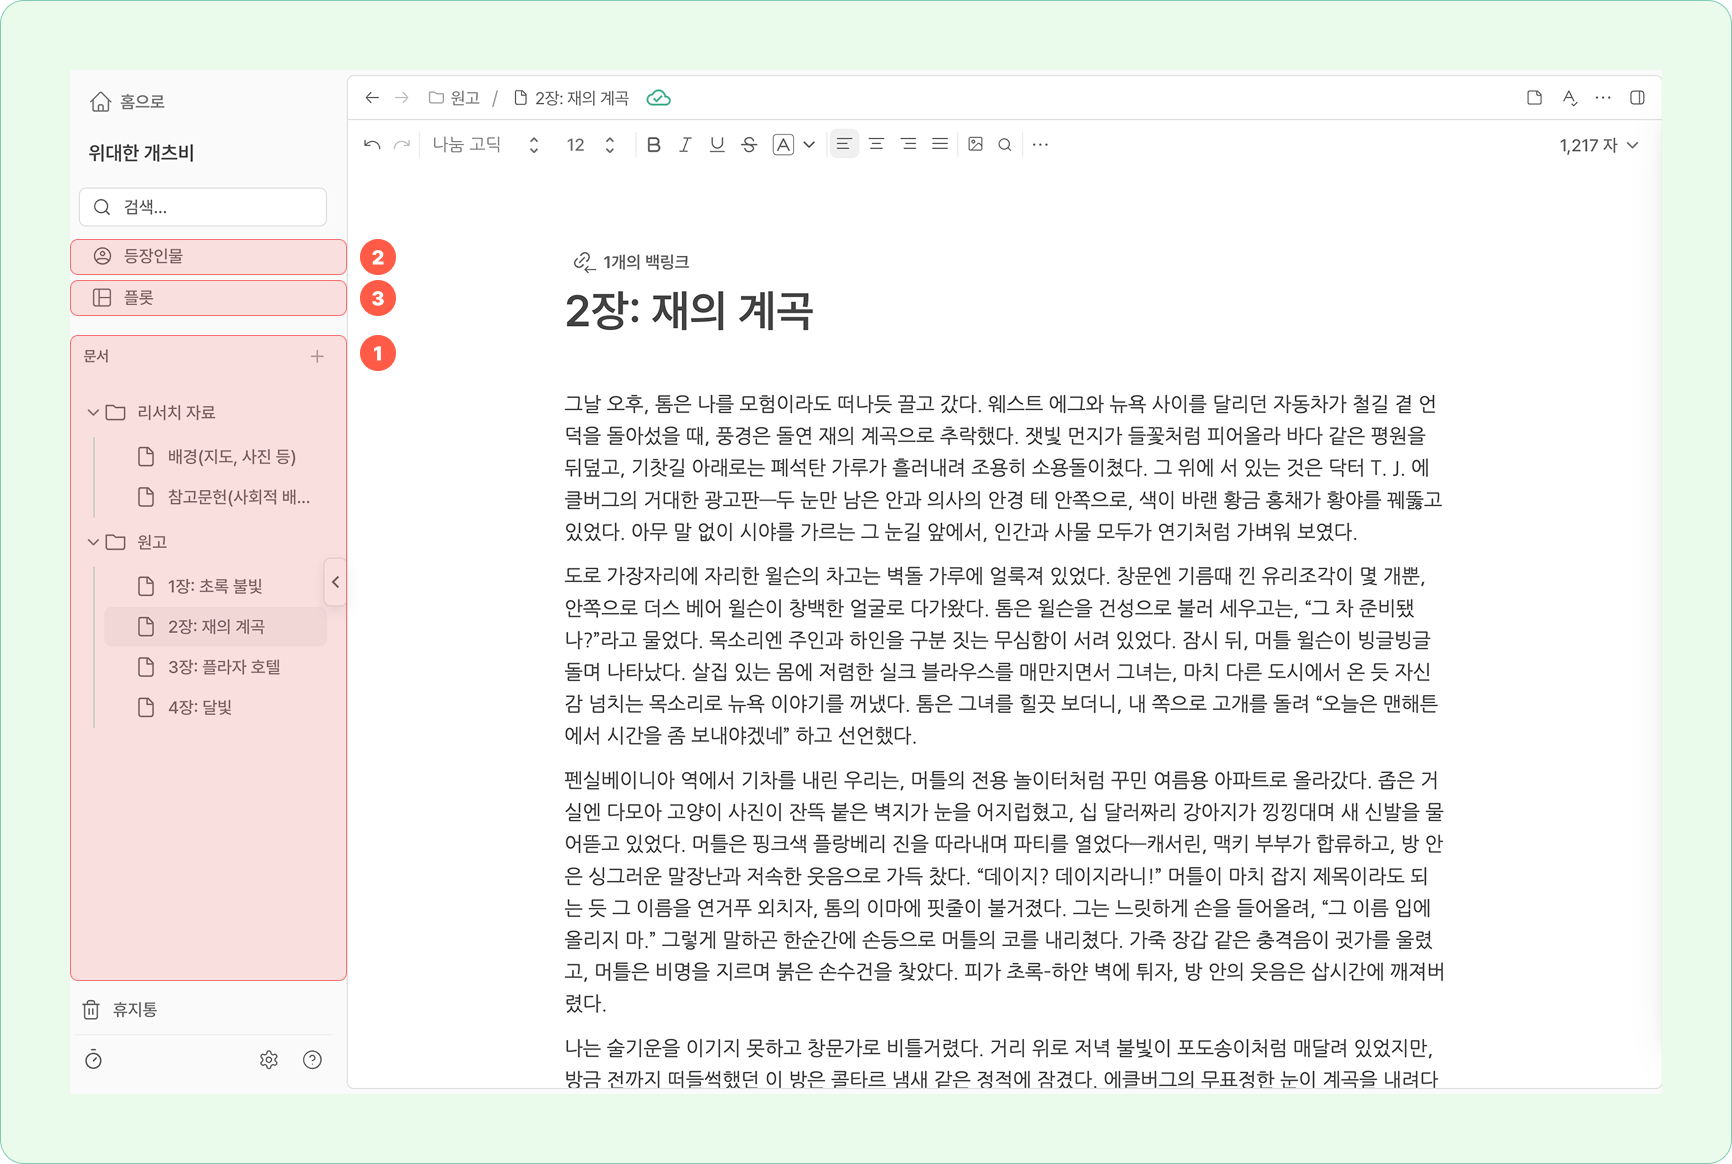Expand the text color dropdown chevron
Image resolution: width=1732 pixels, height=1164 pixels.
pos(809,145)
